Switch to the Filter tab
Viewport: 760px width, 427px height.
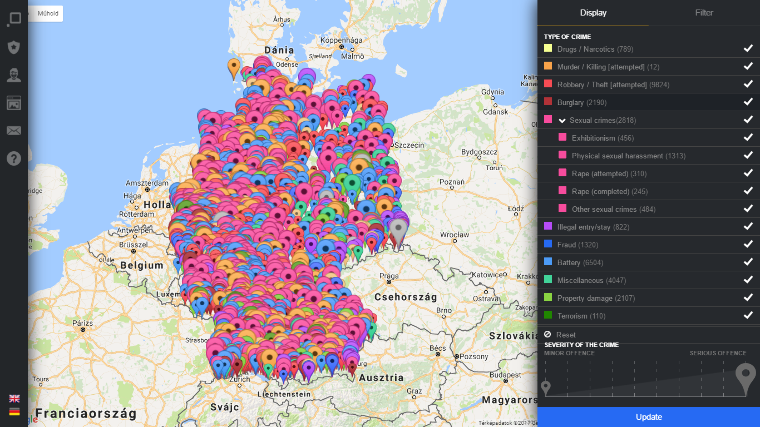[x=704, y=13]
